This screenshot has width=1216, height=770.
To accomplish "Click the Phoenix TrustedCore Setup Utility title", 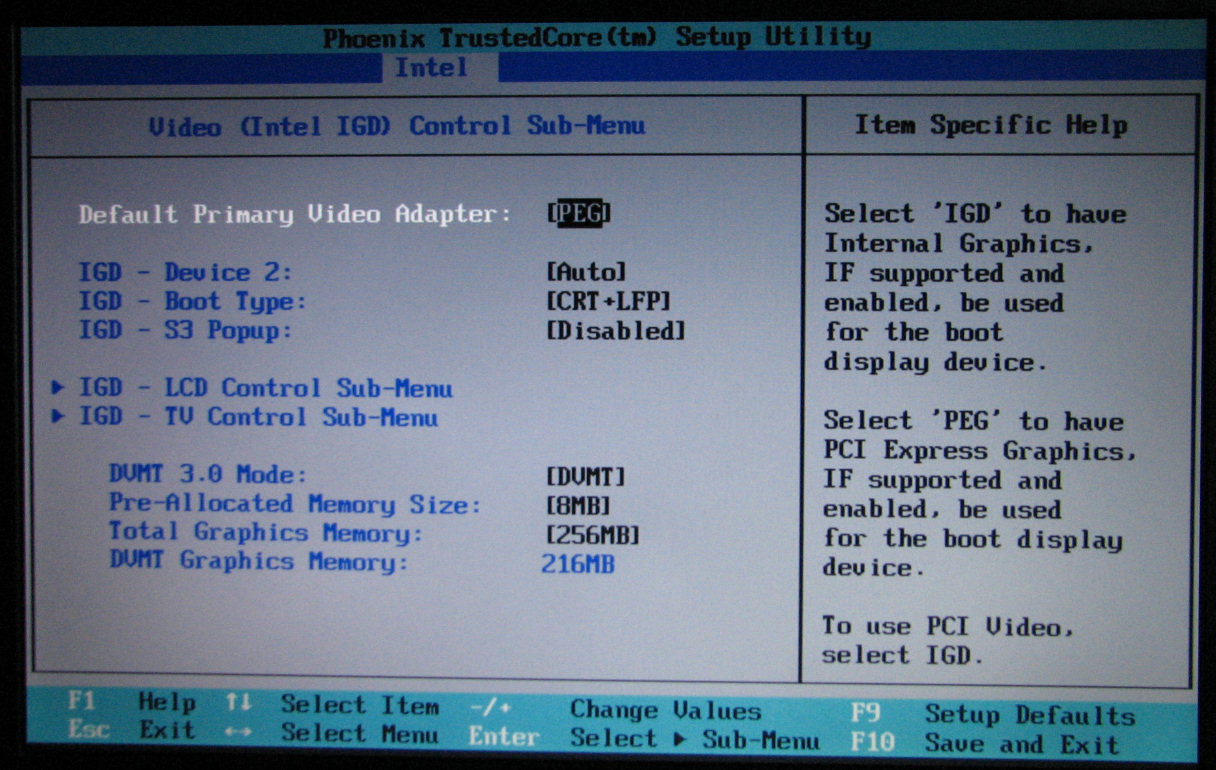I will 597,38.
